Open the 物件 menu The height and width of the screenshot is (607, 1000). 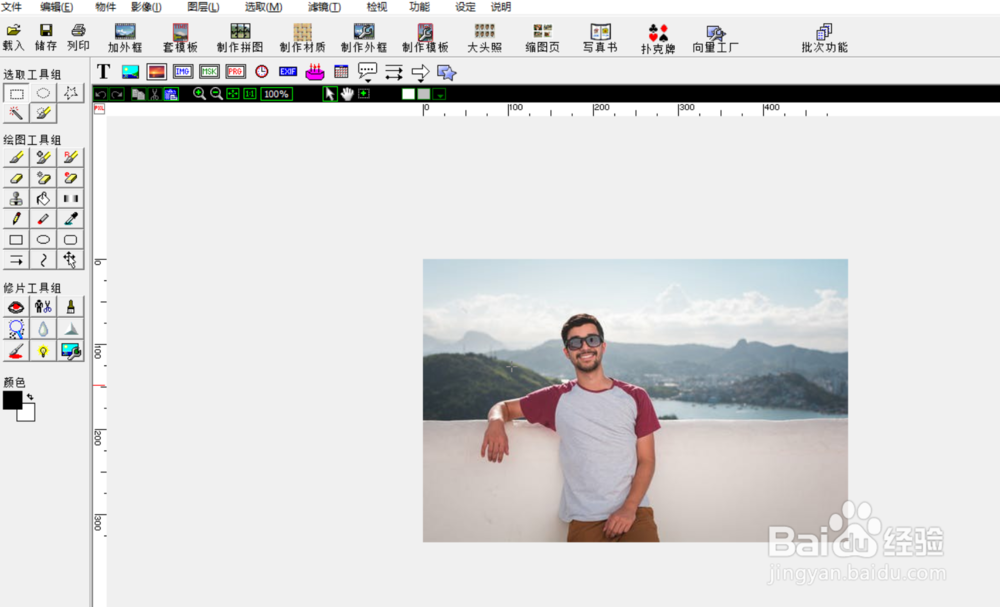click(x=105, y=7)
